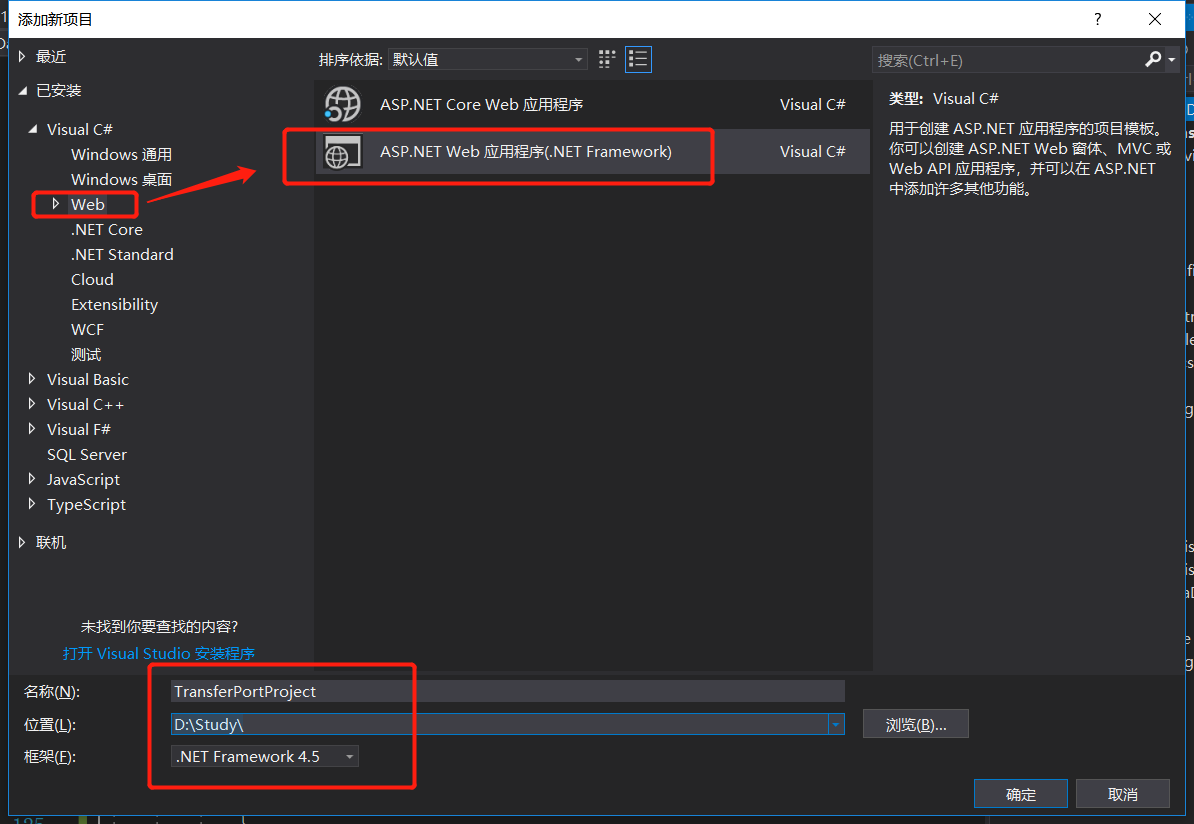This screenshot has height=824, width=1194.
Task: Select the TypeScript tree label
Action: (86, 505)
